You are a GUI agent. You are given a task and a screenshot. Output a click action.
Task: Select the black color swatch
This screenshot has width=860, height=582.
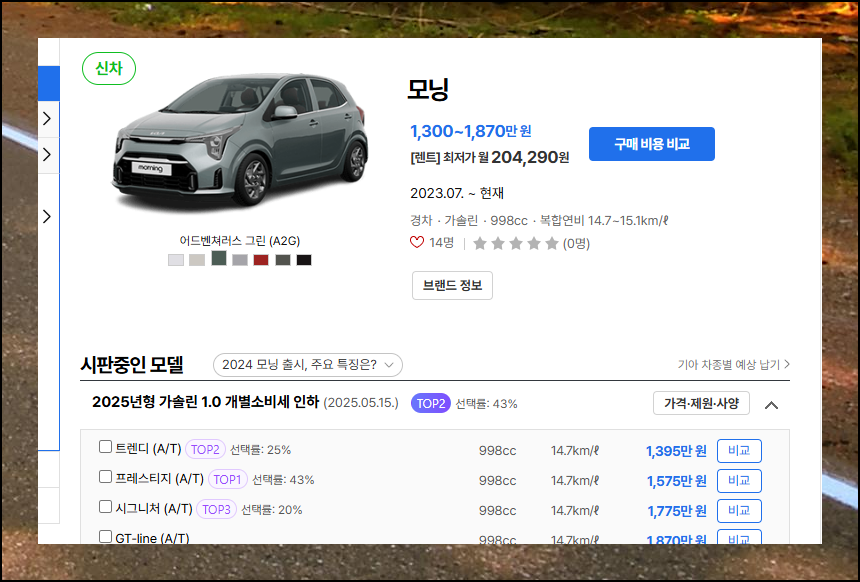[304, 259]
